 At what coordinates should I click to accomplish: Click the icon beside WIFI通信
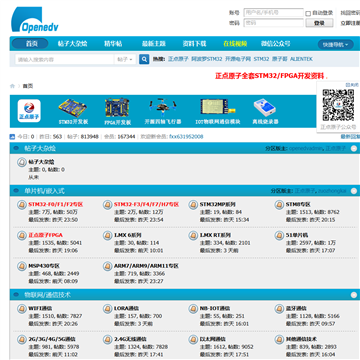[22, 309]
